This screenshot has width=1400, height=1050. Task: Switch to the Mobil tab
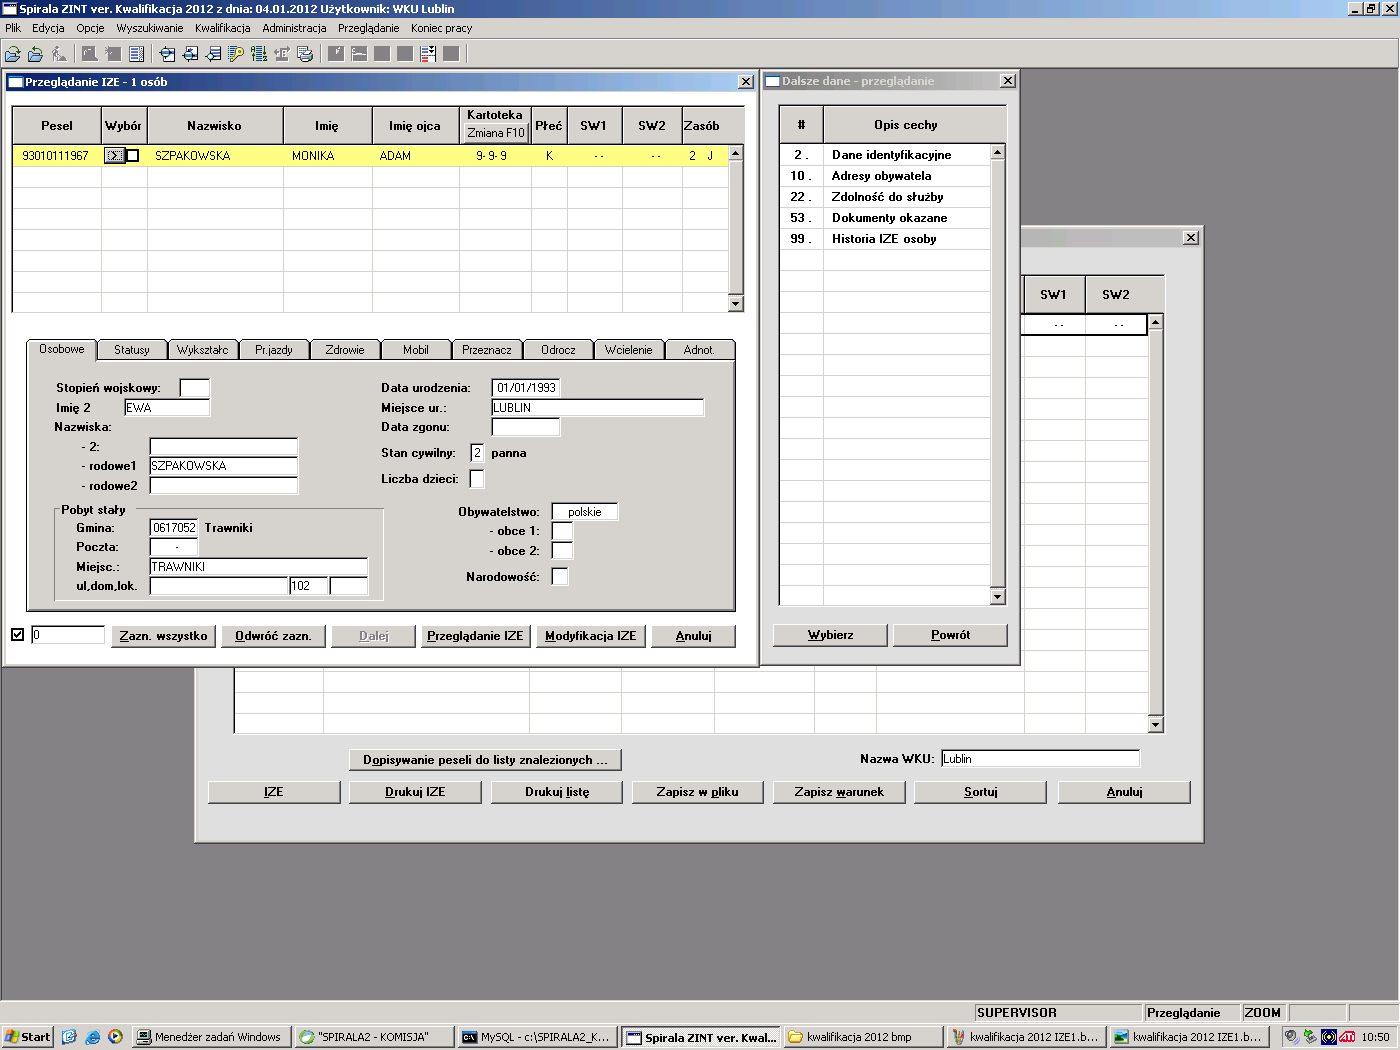[416, 350]
